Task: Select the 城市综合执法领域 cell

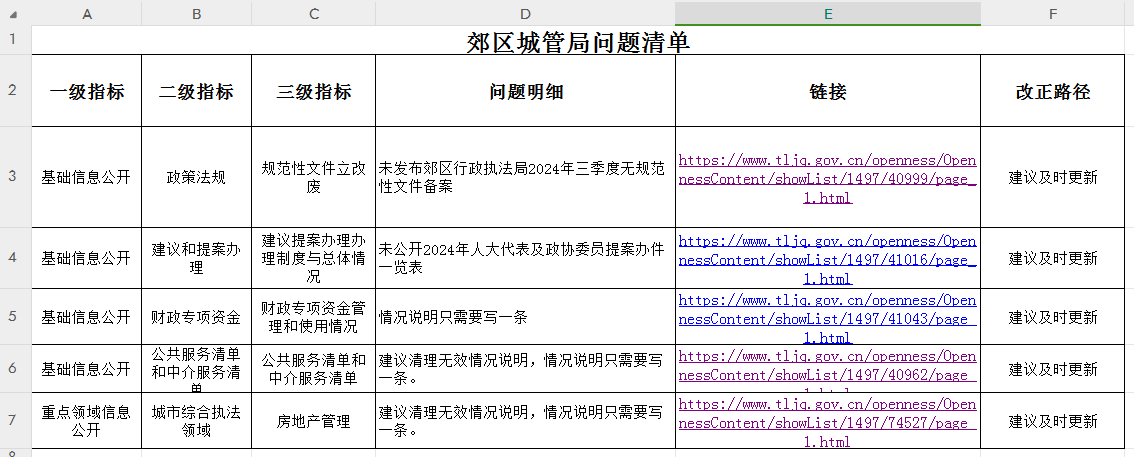Action: point(196,421)
